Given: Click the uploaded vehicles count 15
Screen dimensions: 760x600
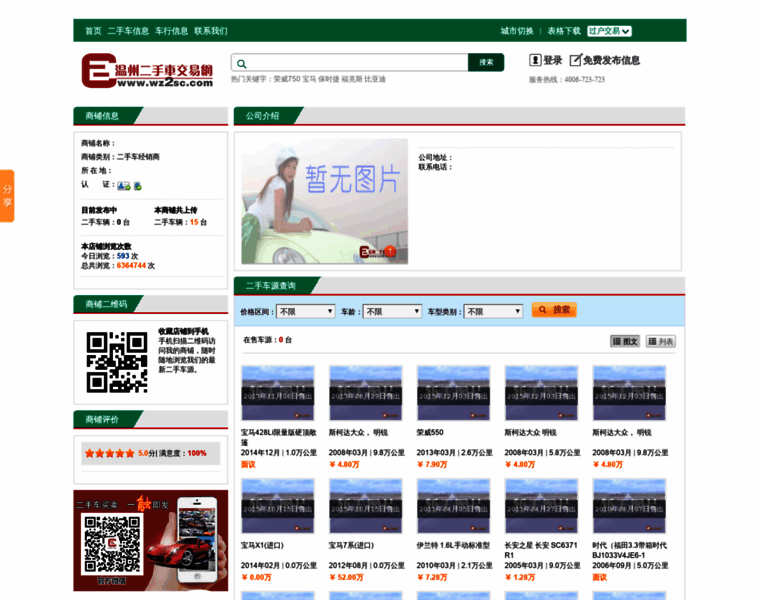Looking at the screenshot, I should (194, 222).
